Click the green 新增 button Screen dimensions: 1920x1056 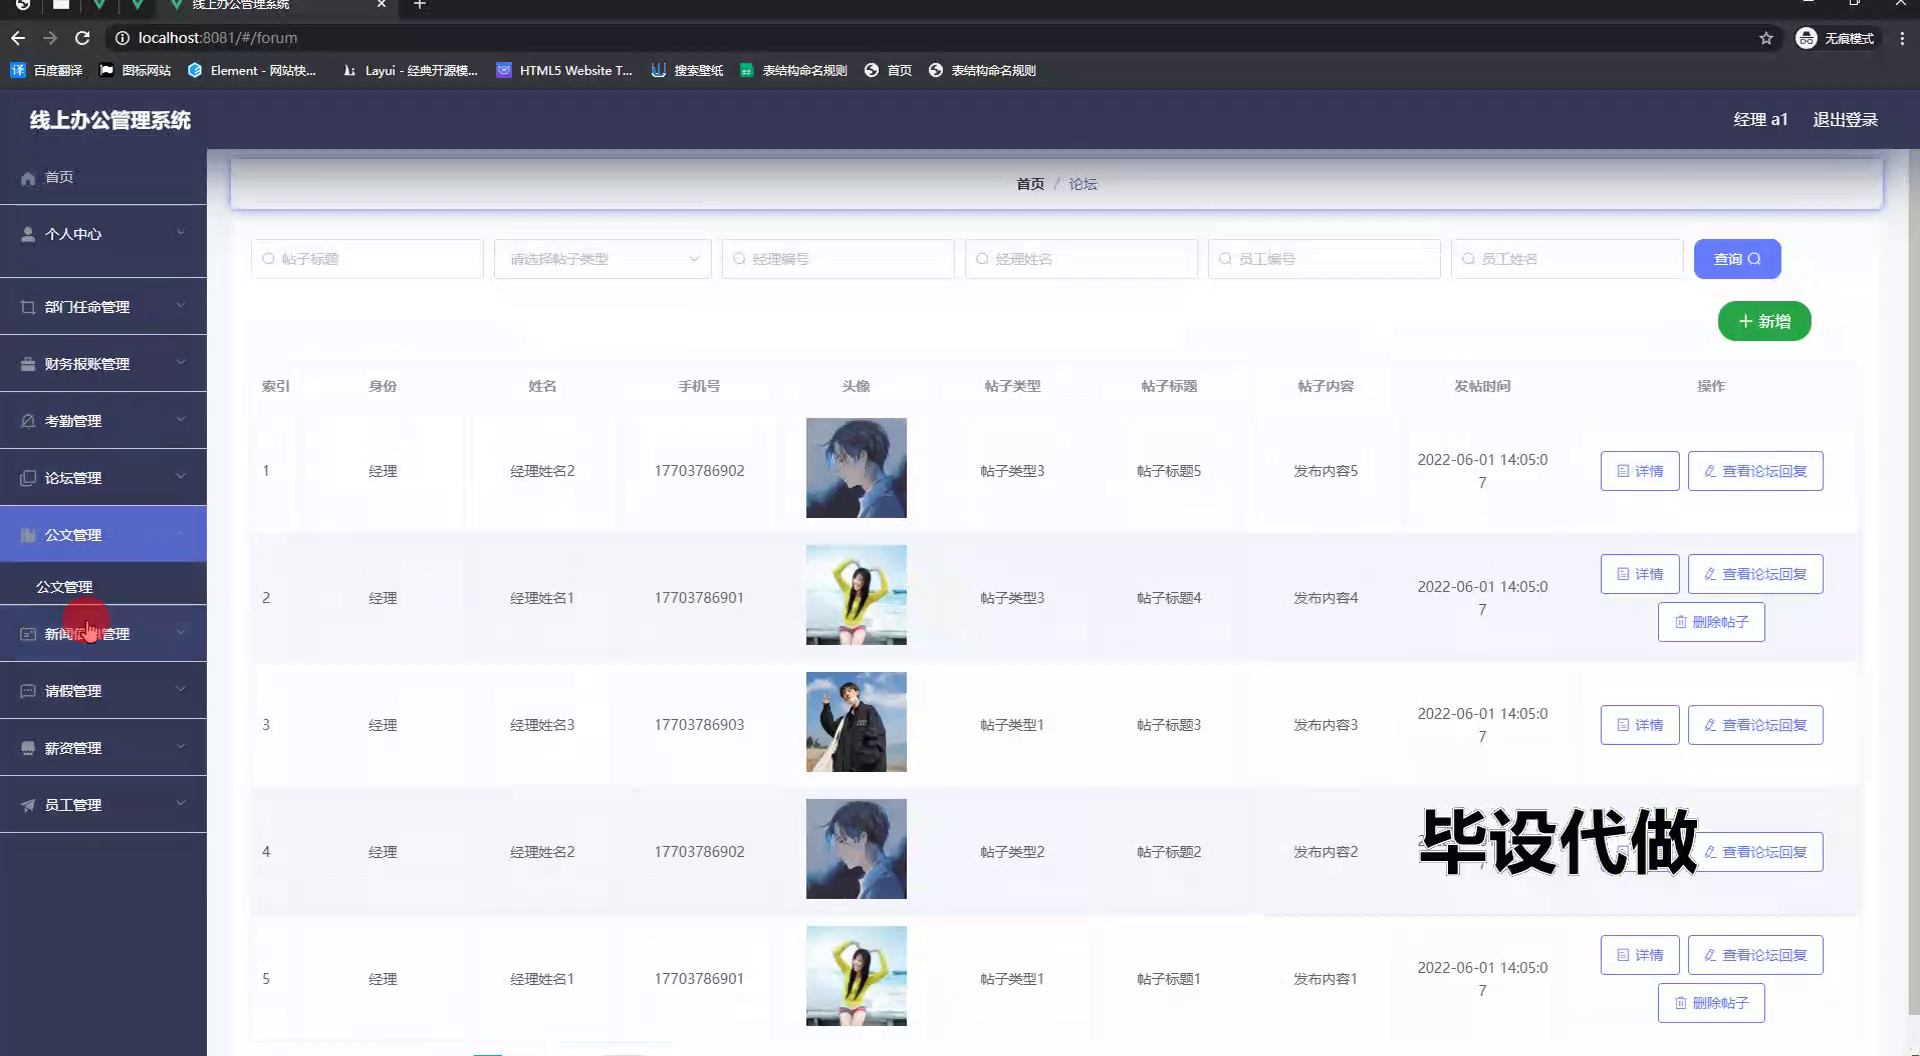tap(1764, 321)
